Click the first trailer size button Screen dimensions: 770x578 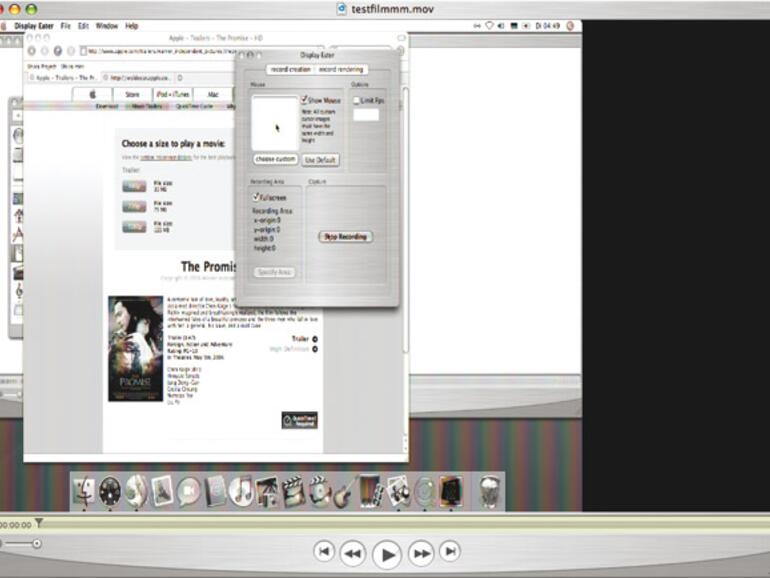(134, 186)
